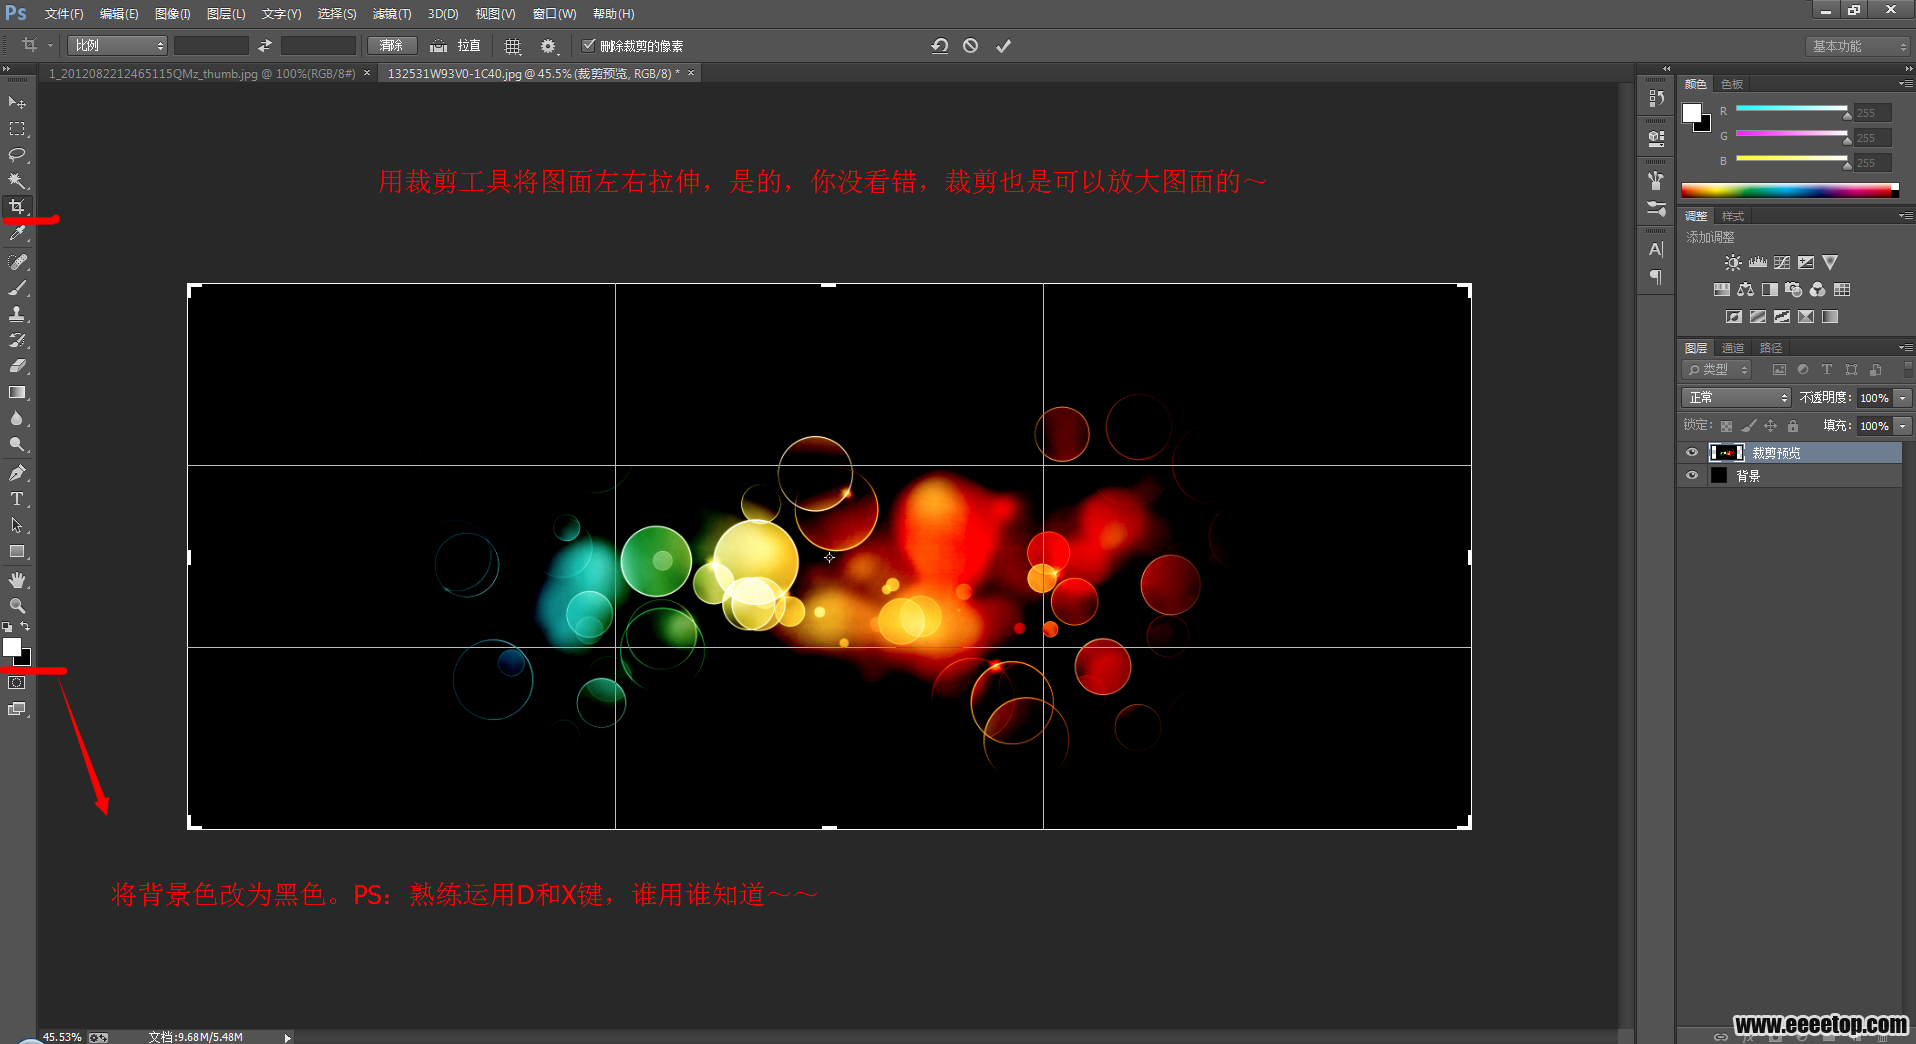Select the Eyedropper tool
Image resolution: width=1916 pixels, height=1044 pixels.
click(17, 234)
